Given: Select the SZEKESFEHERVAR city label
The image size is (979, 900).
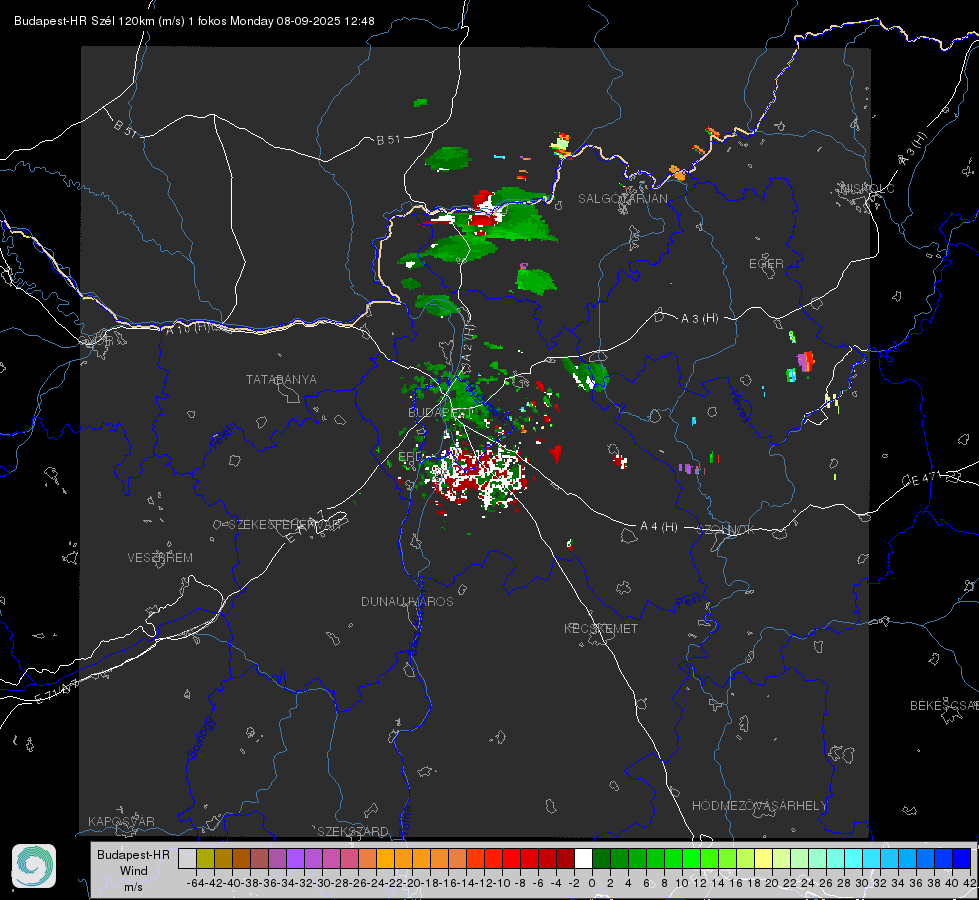Looking at the screenshot, I should (284, 525).
